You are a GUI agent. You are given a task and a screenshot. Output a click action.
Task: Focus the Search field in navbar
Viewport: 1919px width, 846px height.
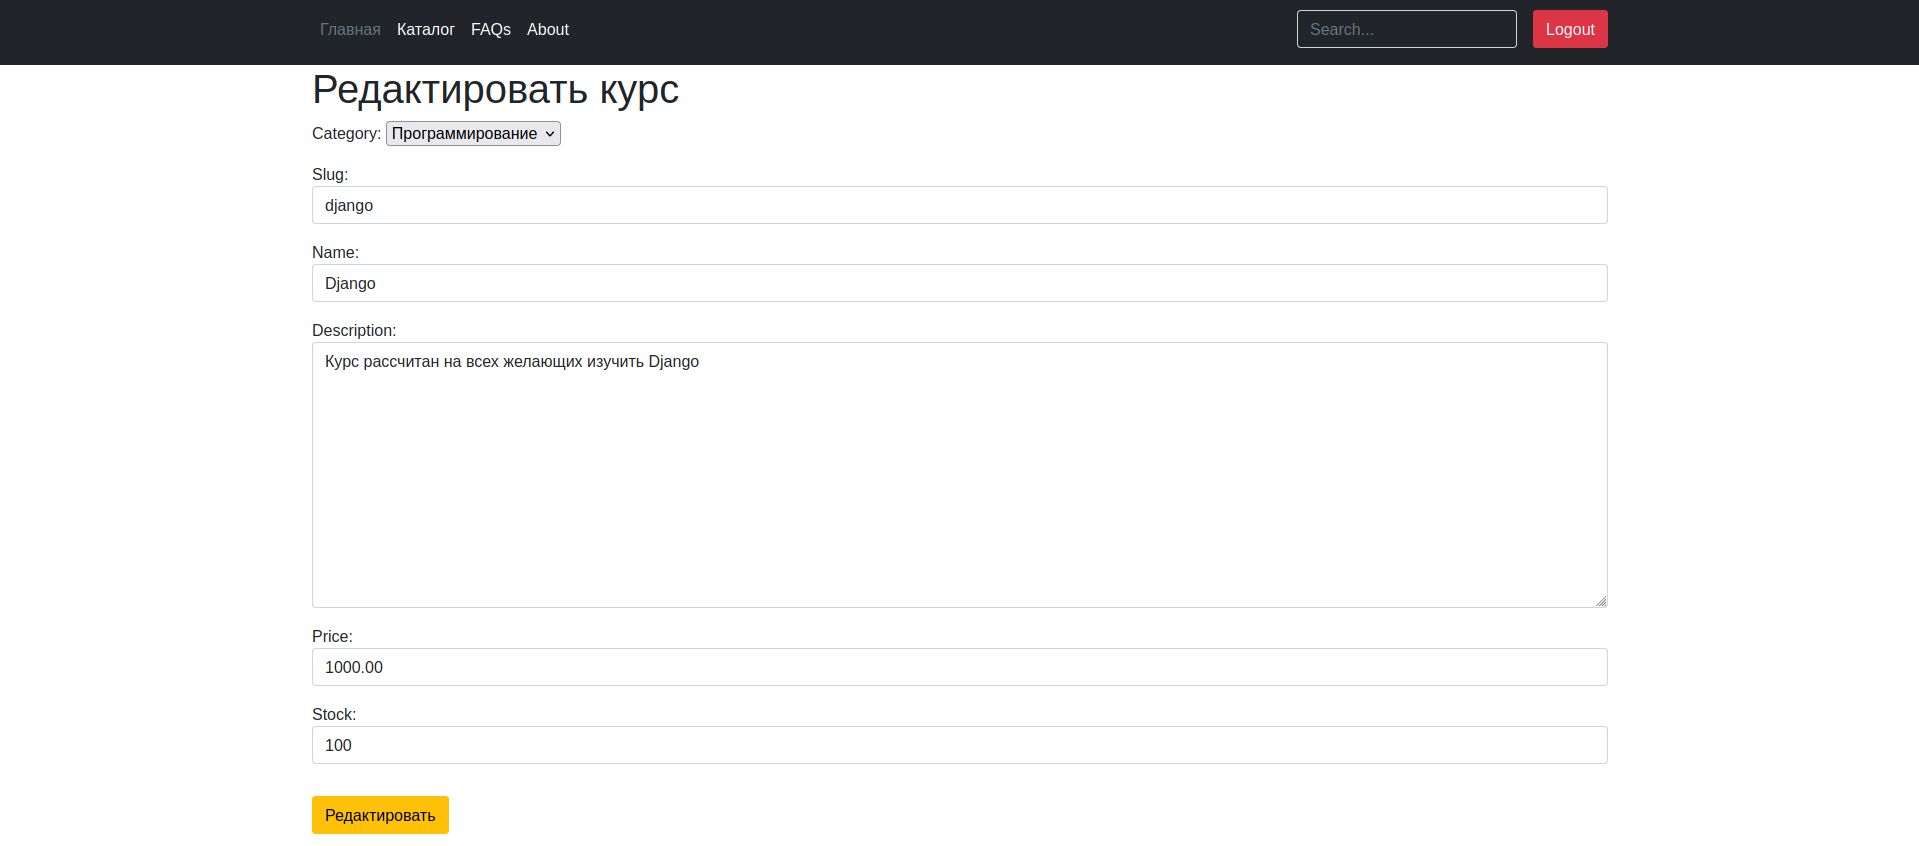tap(1406, 29)
